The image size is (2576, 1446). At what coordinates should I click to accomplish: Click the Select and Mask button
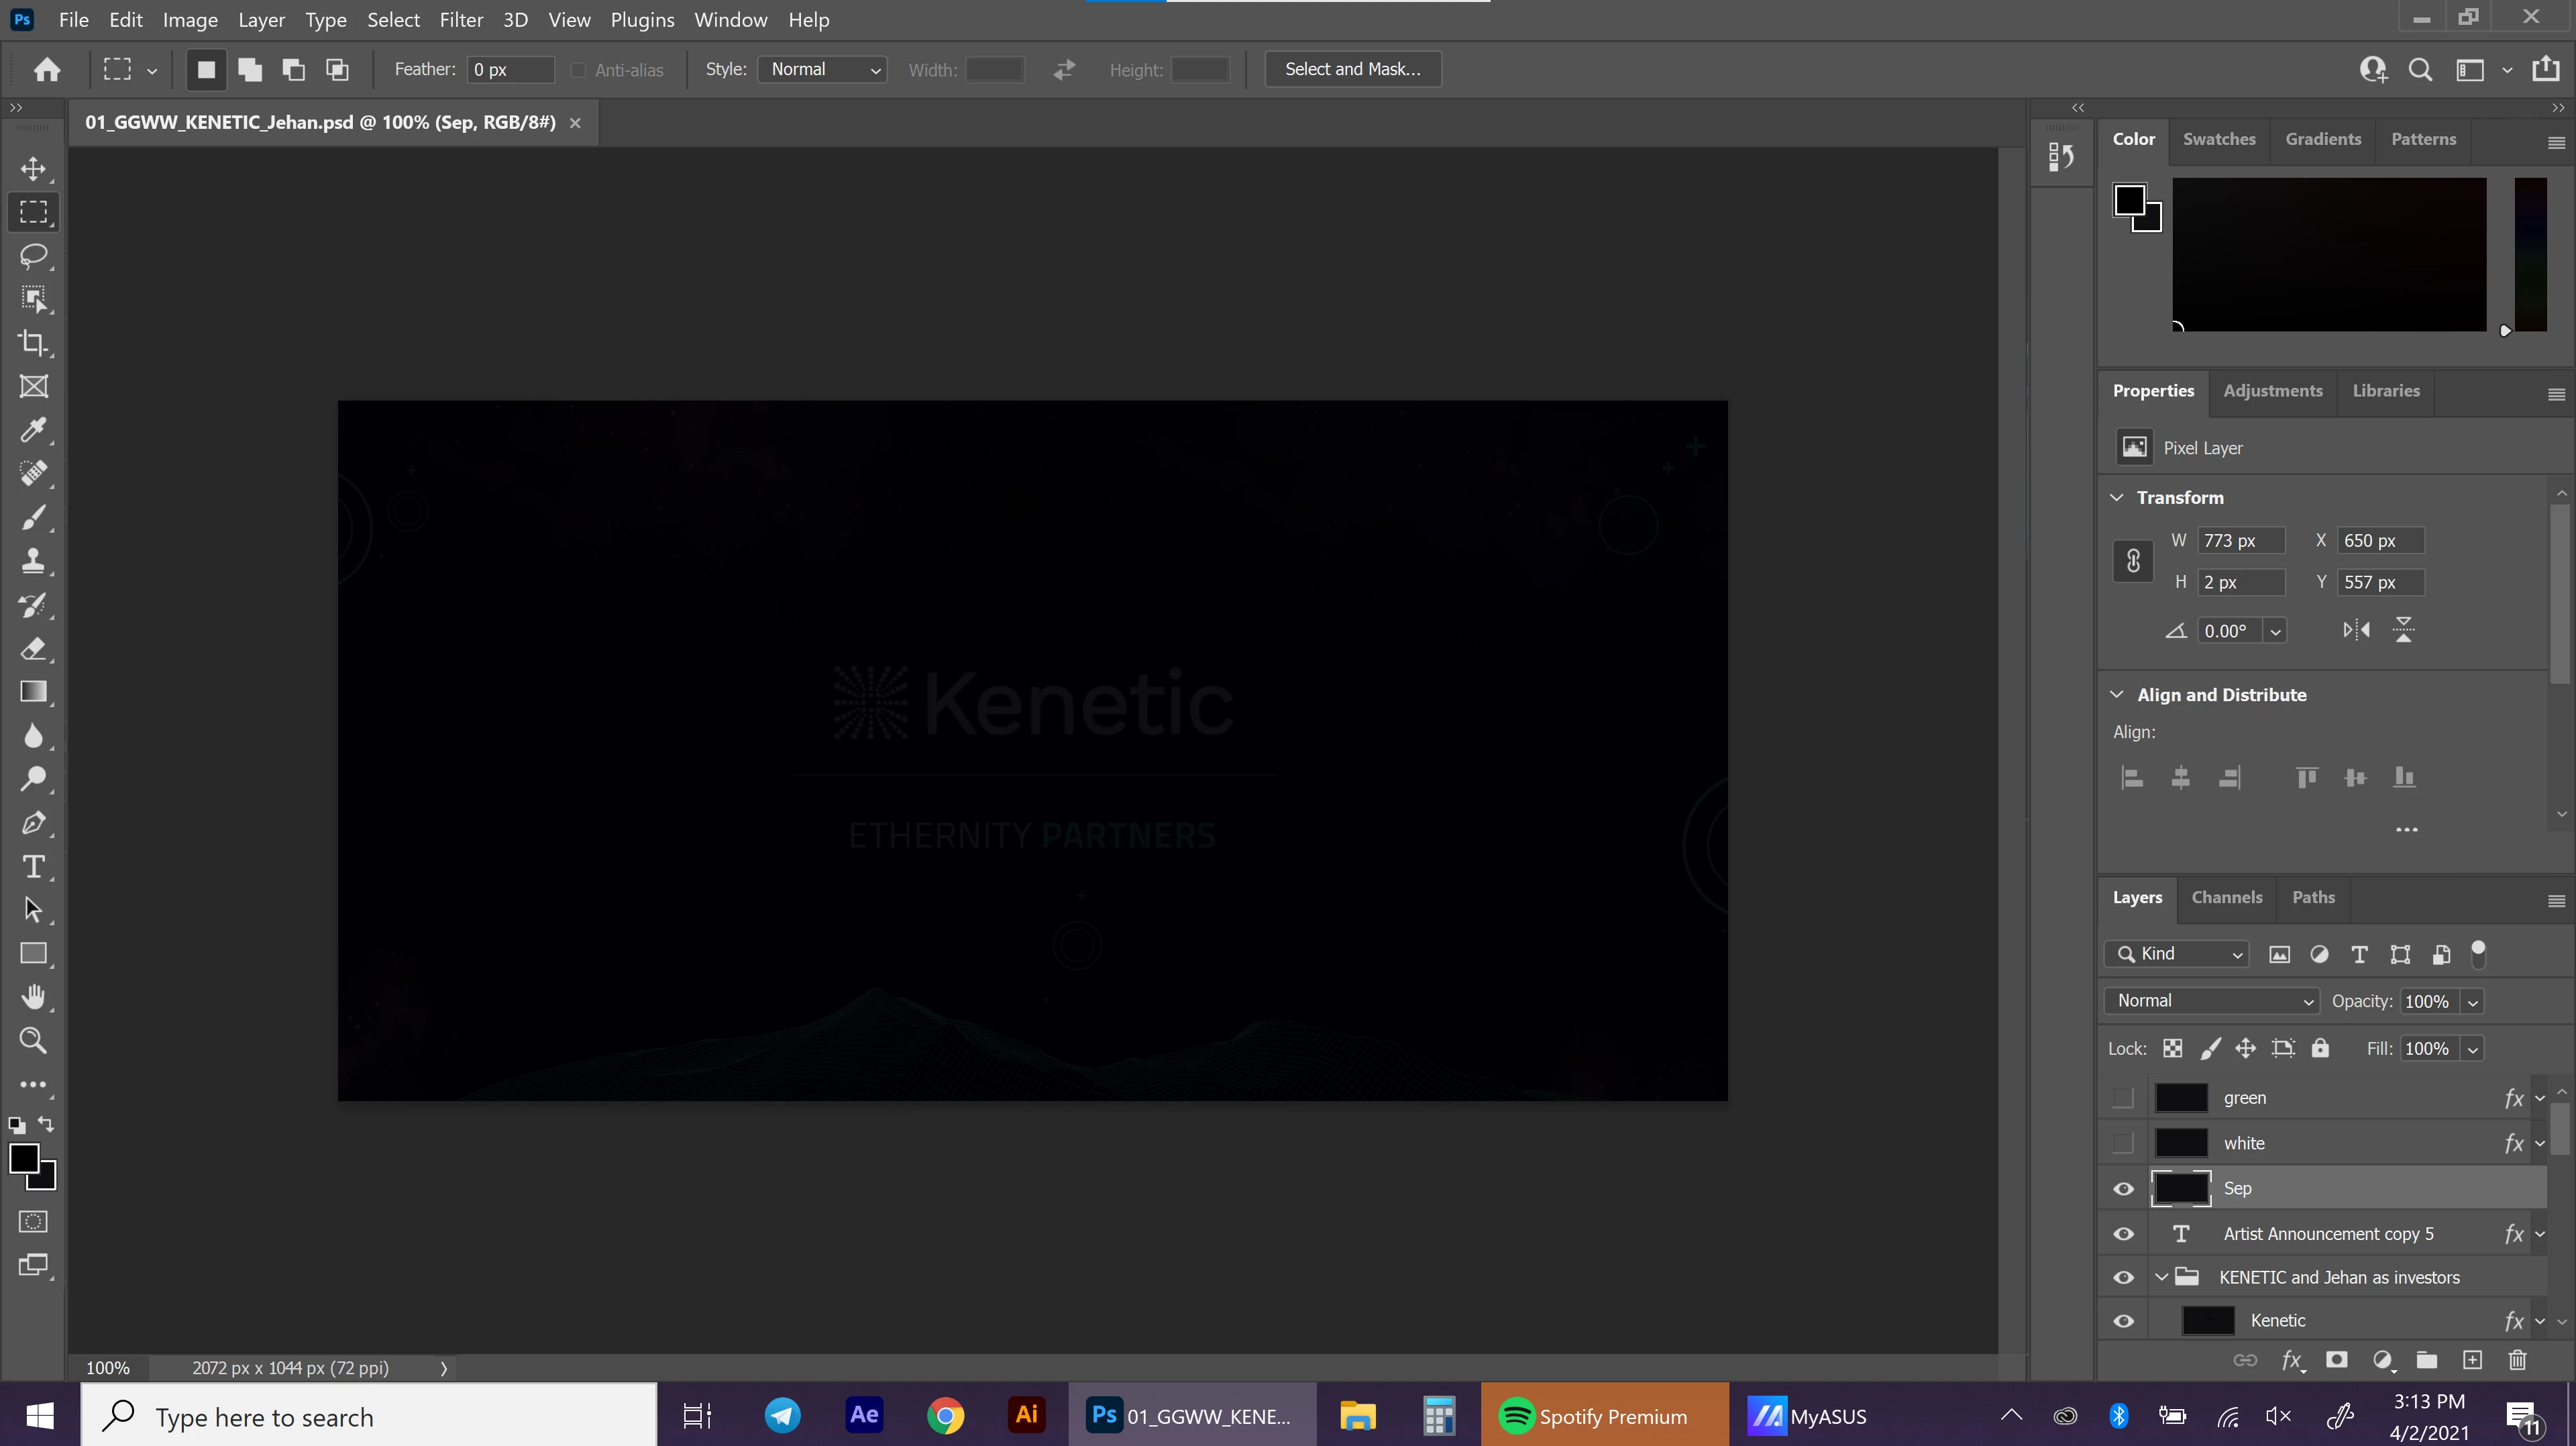(1352, 69)
